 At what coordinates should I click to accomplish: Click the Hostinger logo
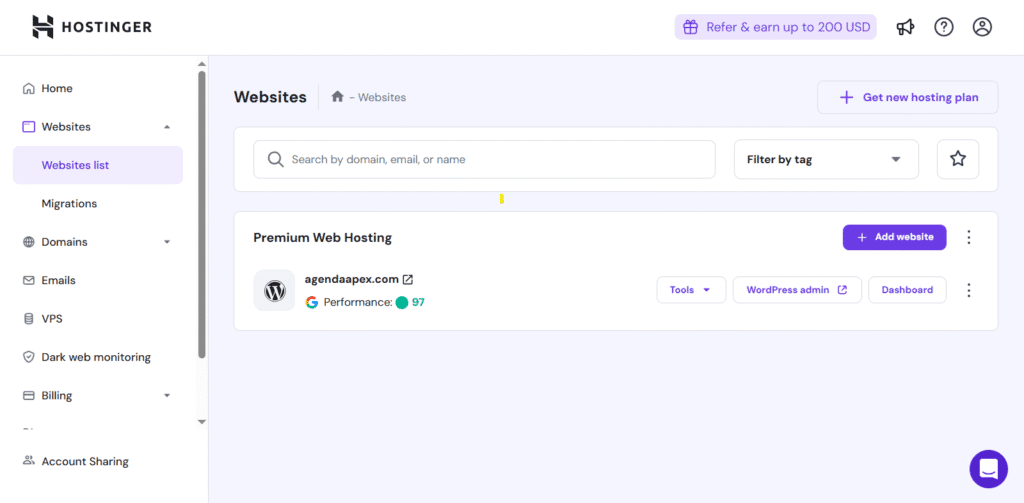pos(92,27)
